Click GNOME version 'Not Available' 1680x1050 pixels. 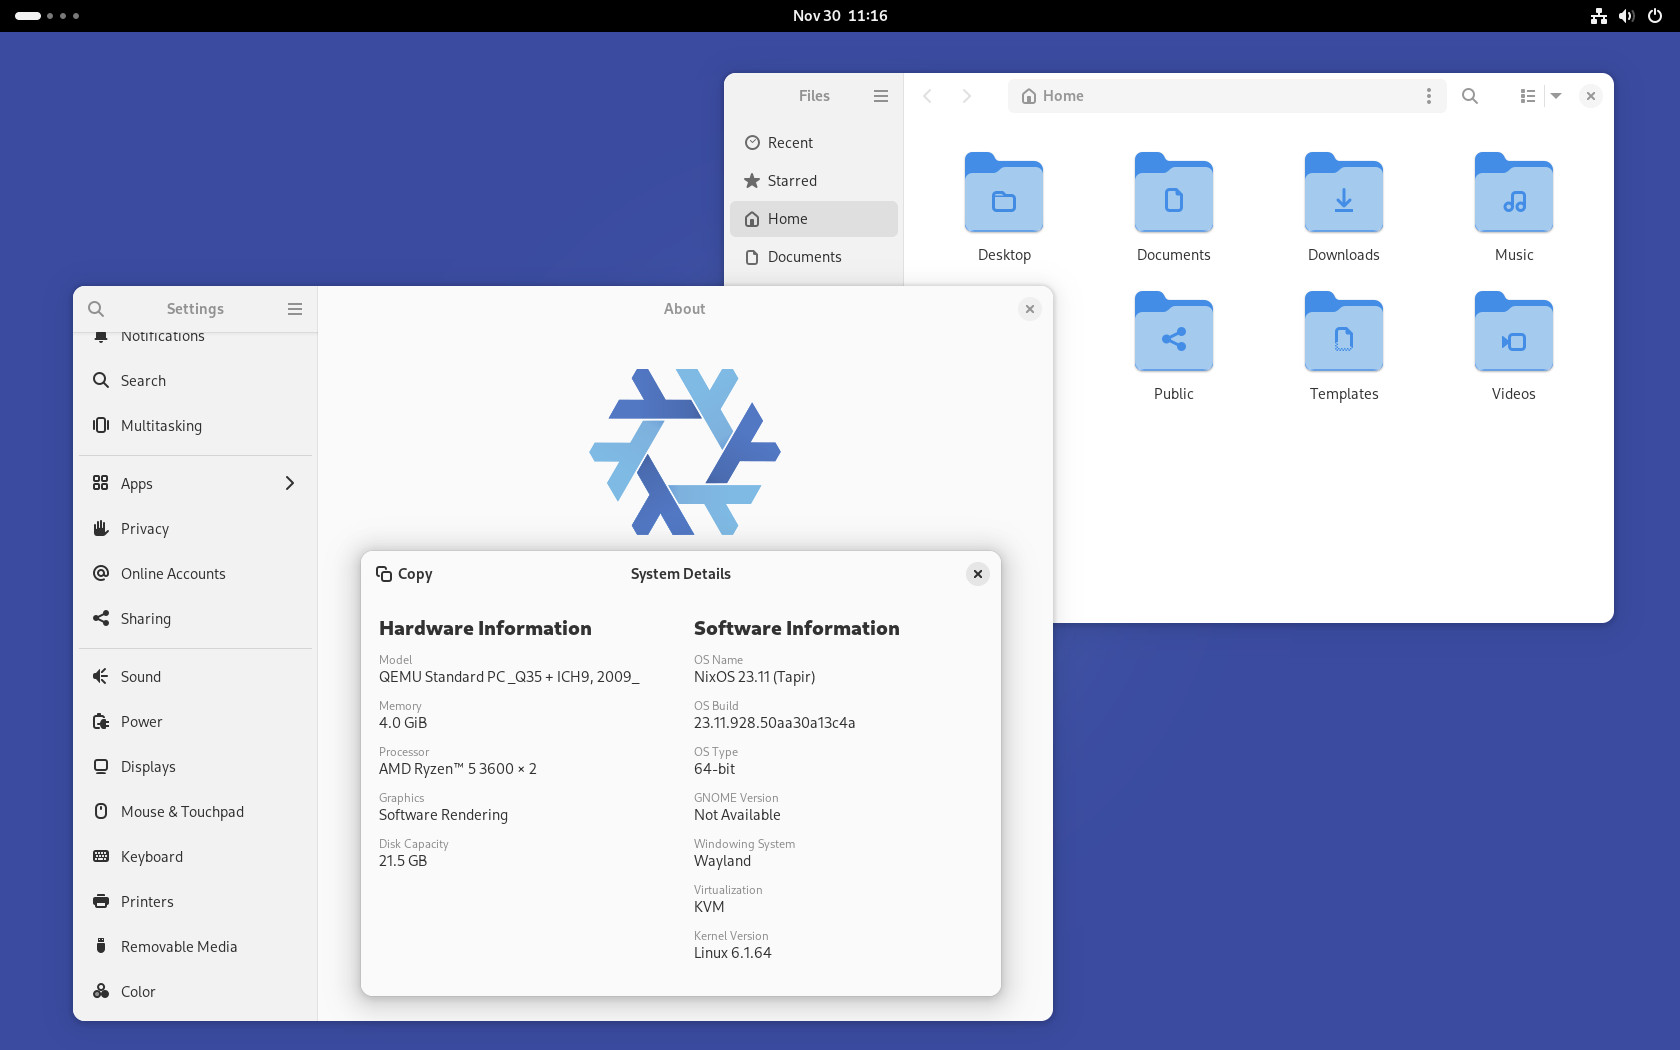tap(737, 815)
